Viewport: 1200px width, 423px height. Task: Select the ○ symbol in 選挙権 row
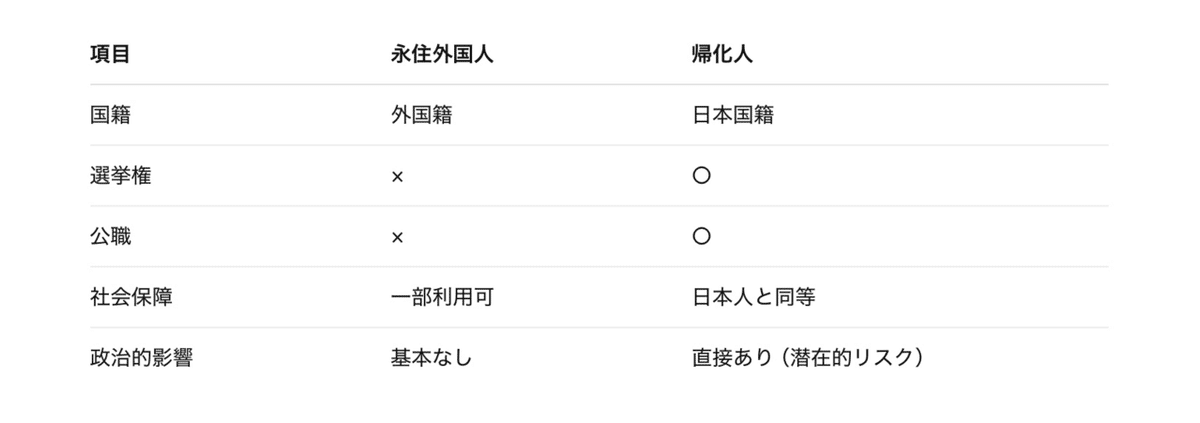pyautogui.click(x=701, y=176)
